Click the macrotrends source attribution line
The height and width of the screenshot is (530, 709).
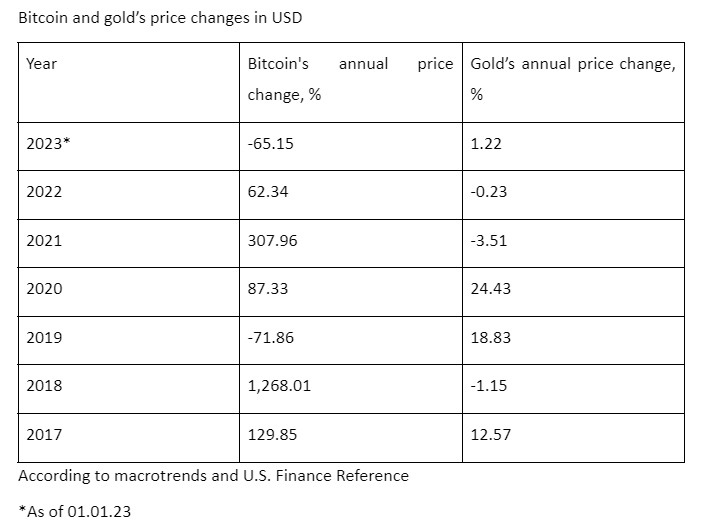tap(213, 476)
